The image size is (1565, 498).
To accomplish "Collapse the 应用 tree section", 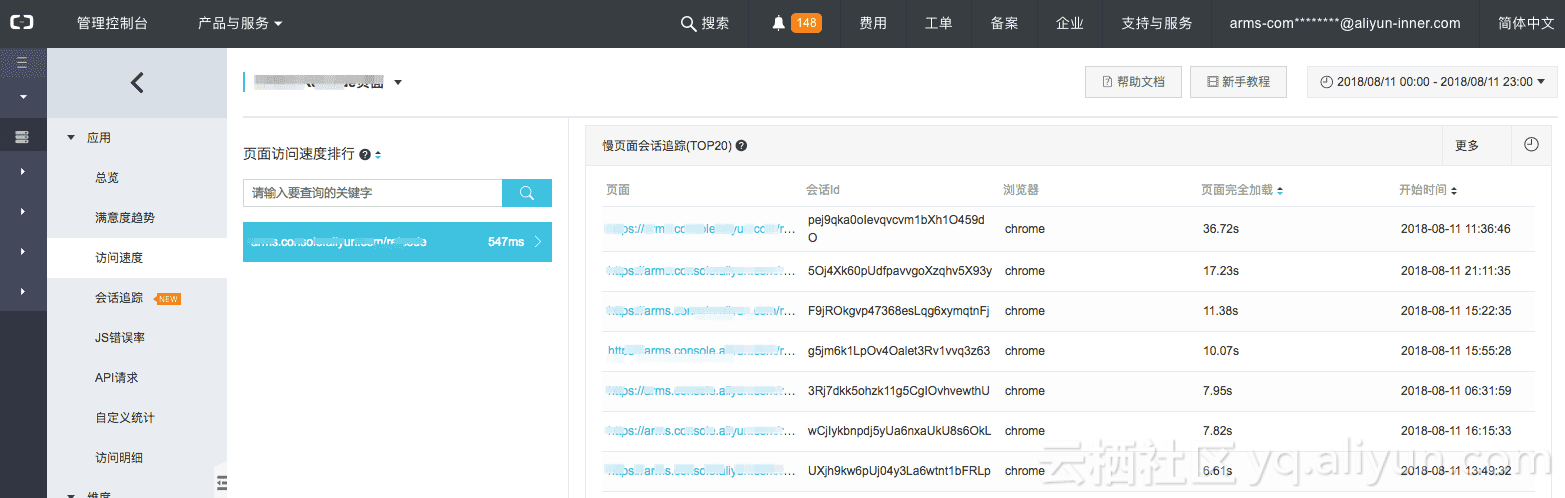I will pos(71,138).
